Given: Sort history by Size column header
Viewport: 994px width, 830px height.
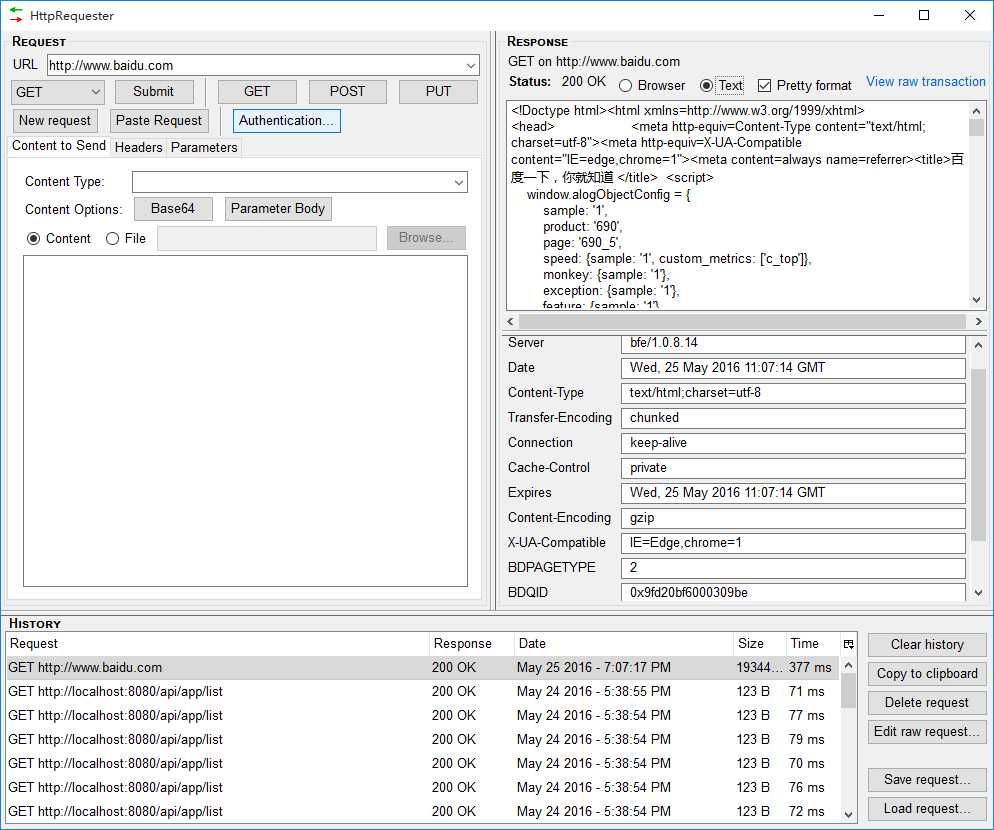Looking at the screenshot, I should 759,644.
